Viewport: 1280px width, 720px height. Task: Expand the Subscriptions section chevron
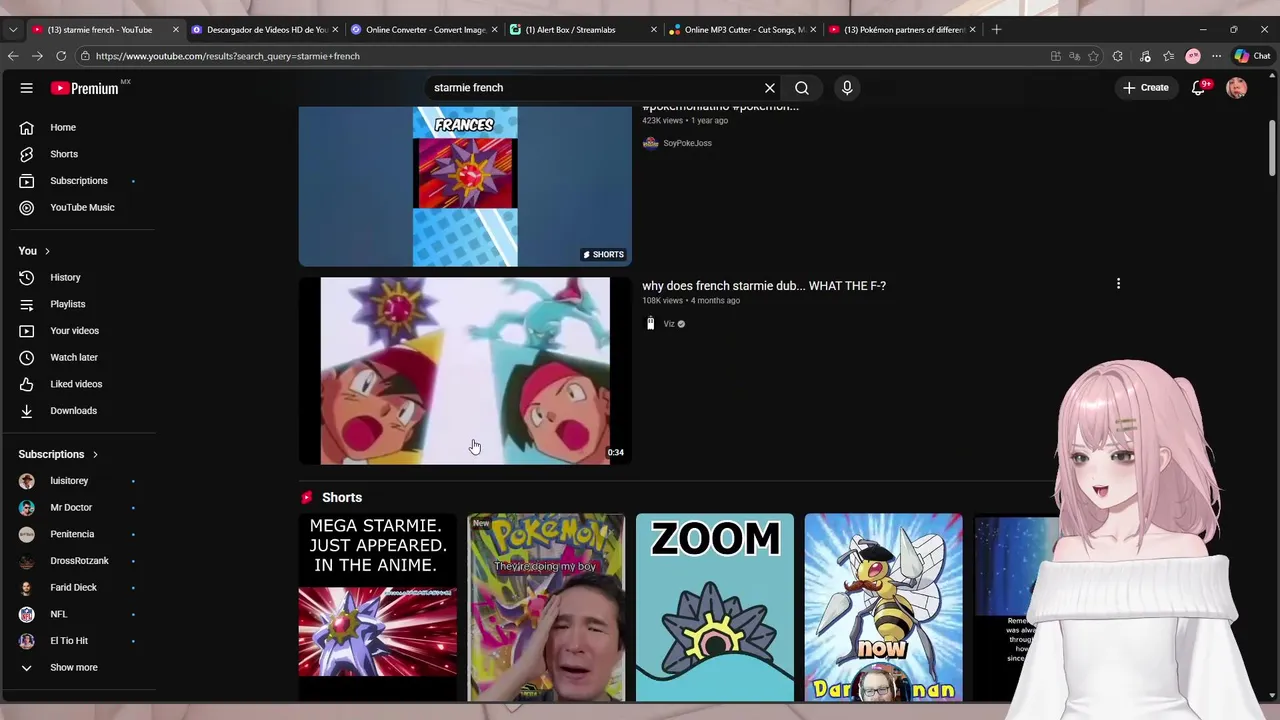pyautogui.click(x=95, y=454)
